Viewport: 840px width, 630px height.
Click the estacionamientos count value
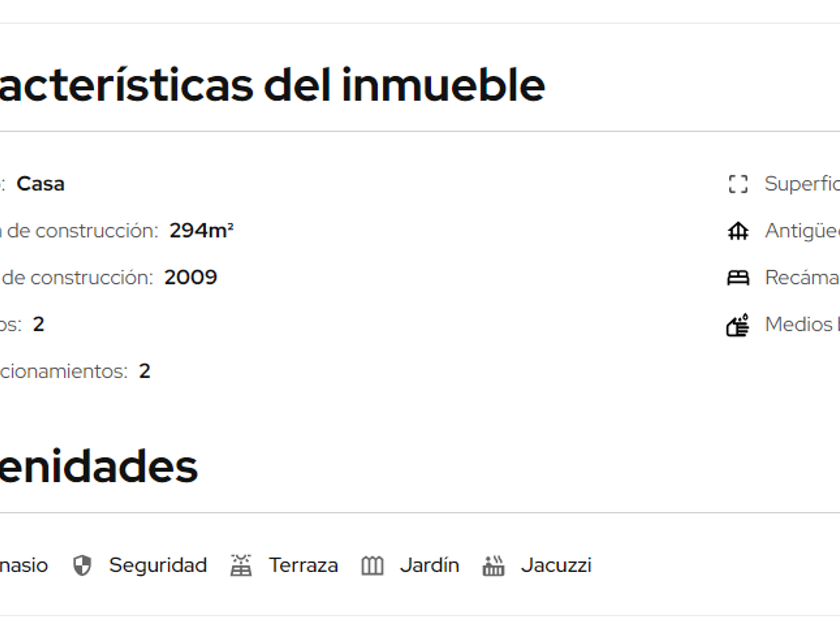click(x=145, y=372)
